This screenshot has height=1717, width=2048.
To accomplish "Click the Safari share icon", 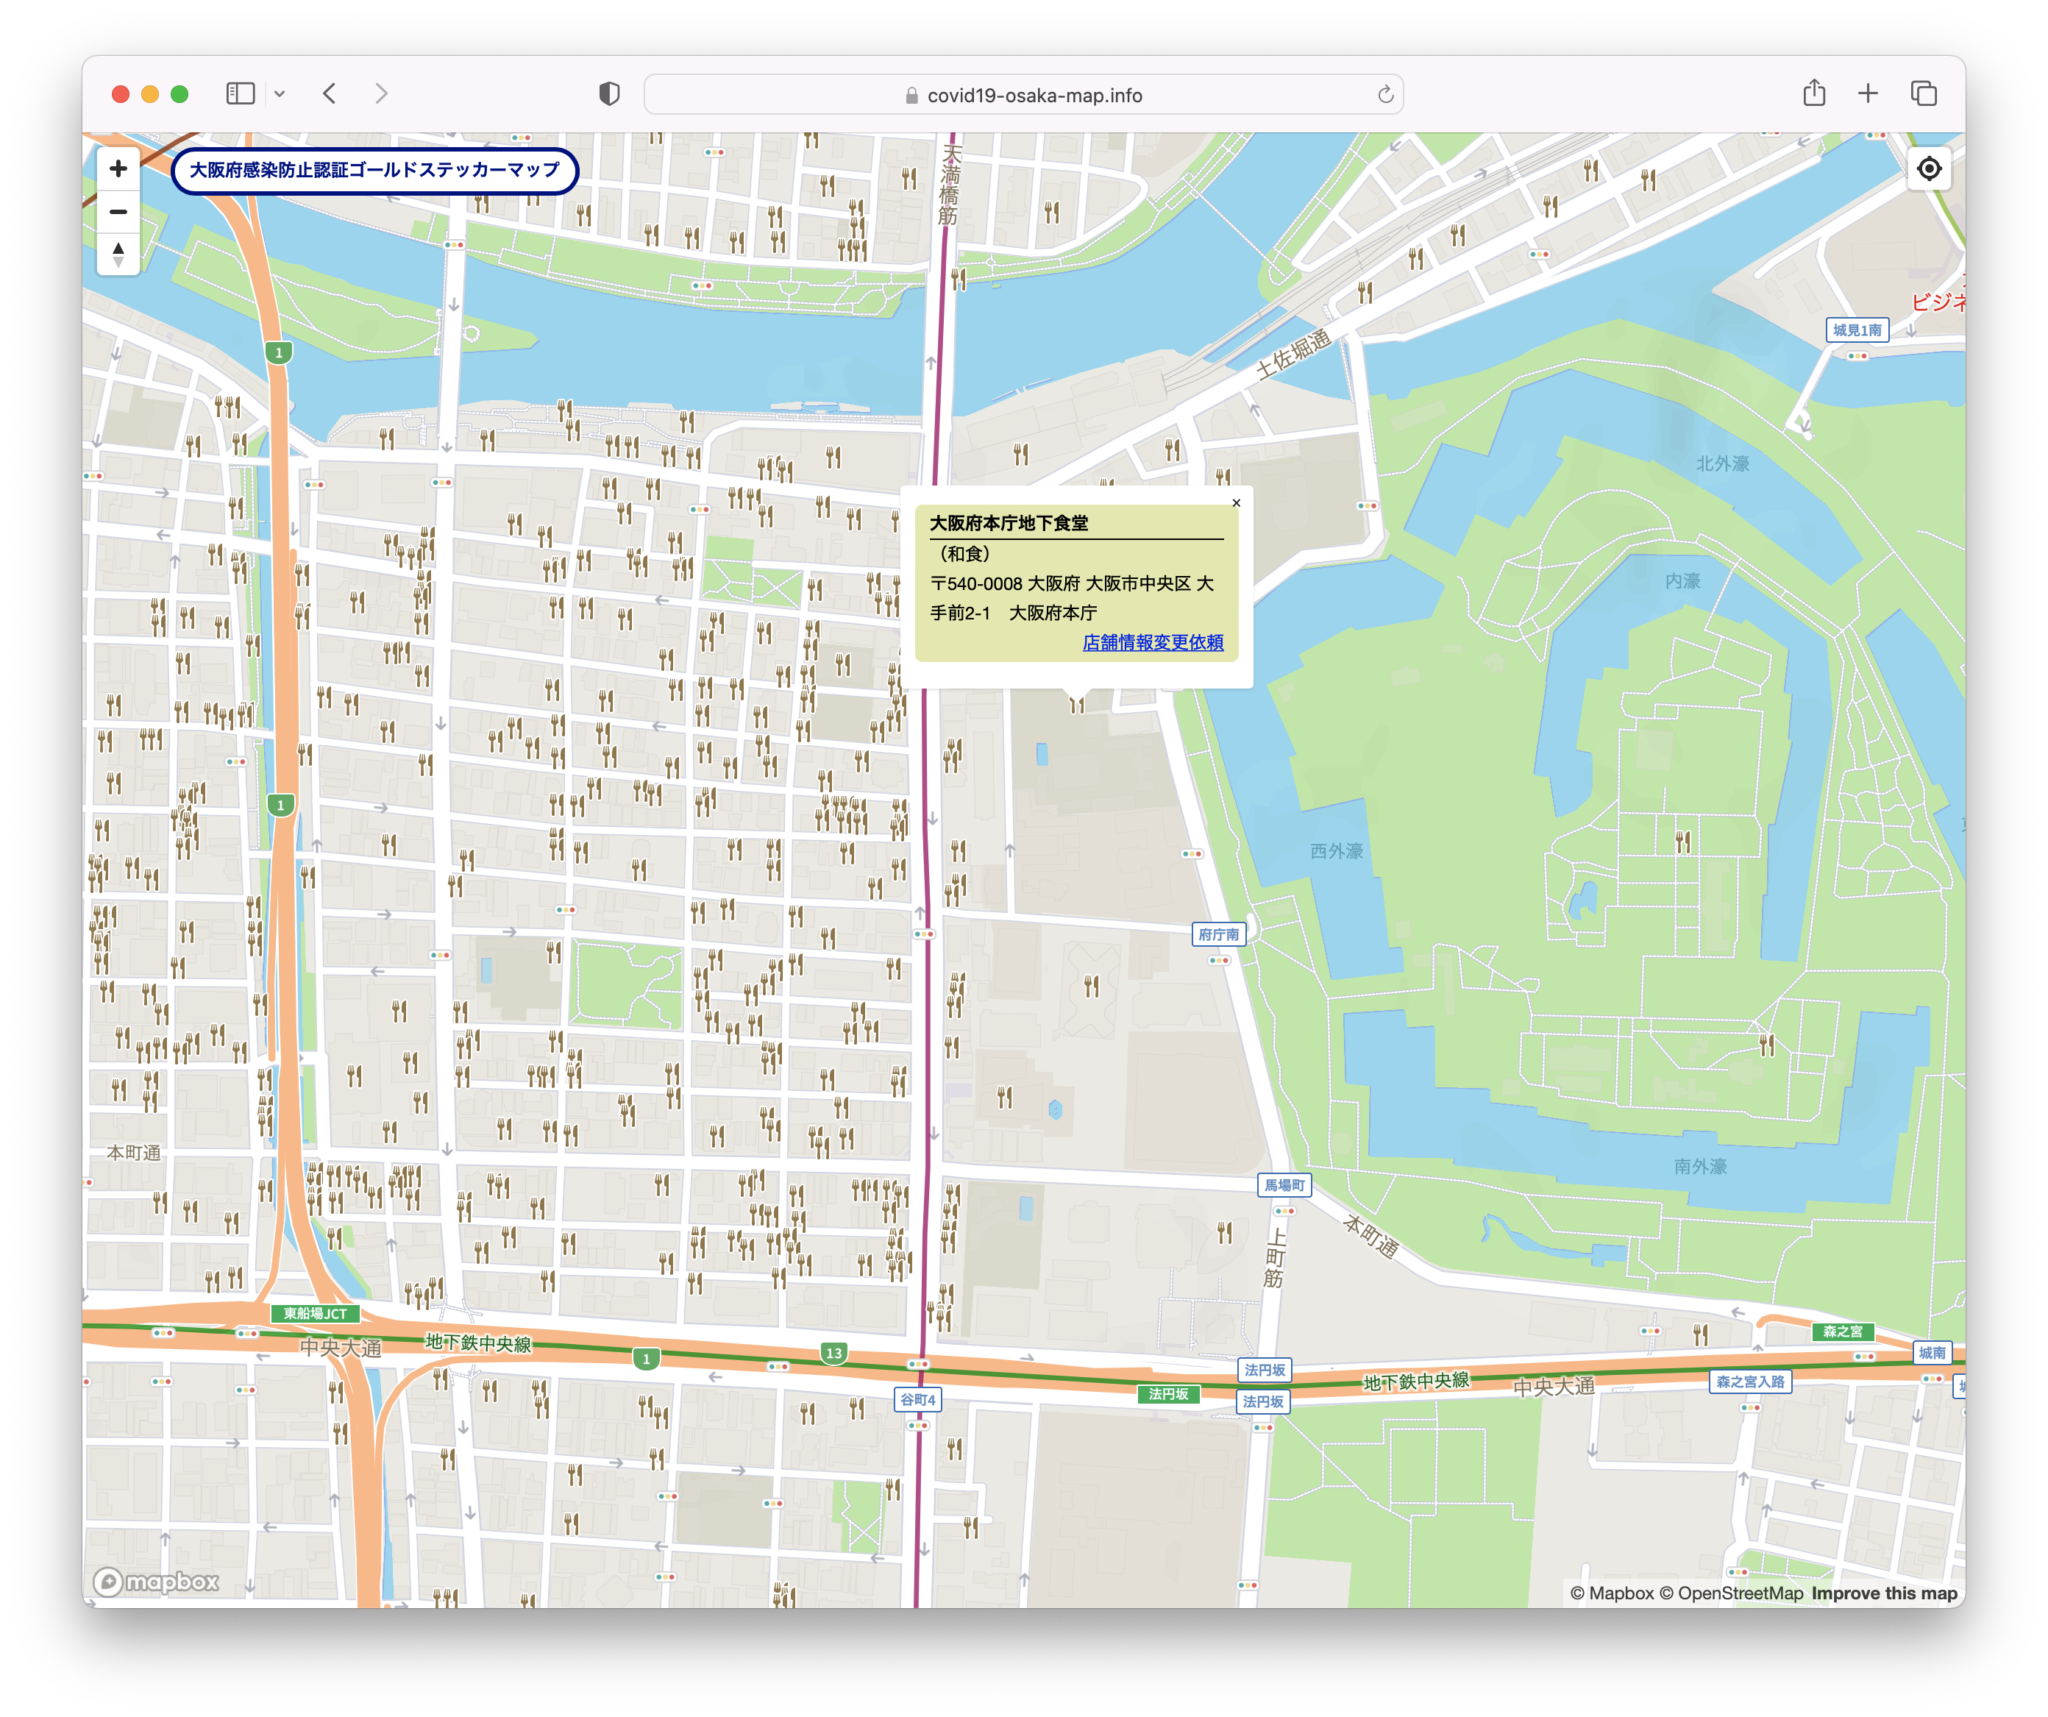I will (1814, 93).
